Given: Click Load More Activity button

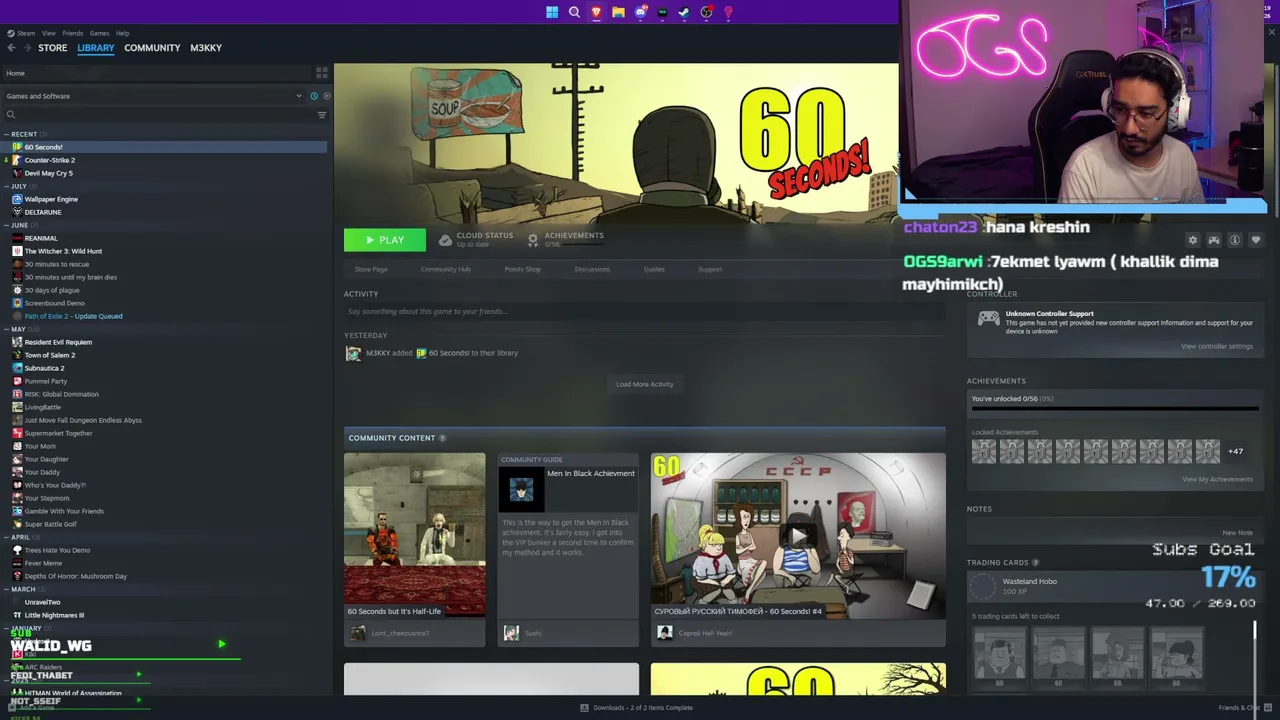Looking at the screenshot, I should (645, 384).
